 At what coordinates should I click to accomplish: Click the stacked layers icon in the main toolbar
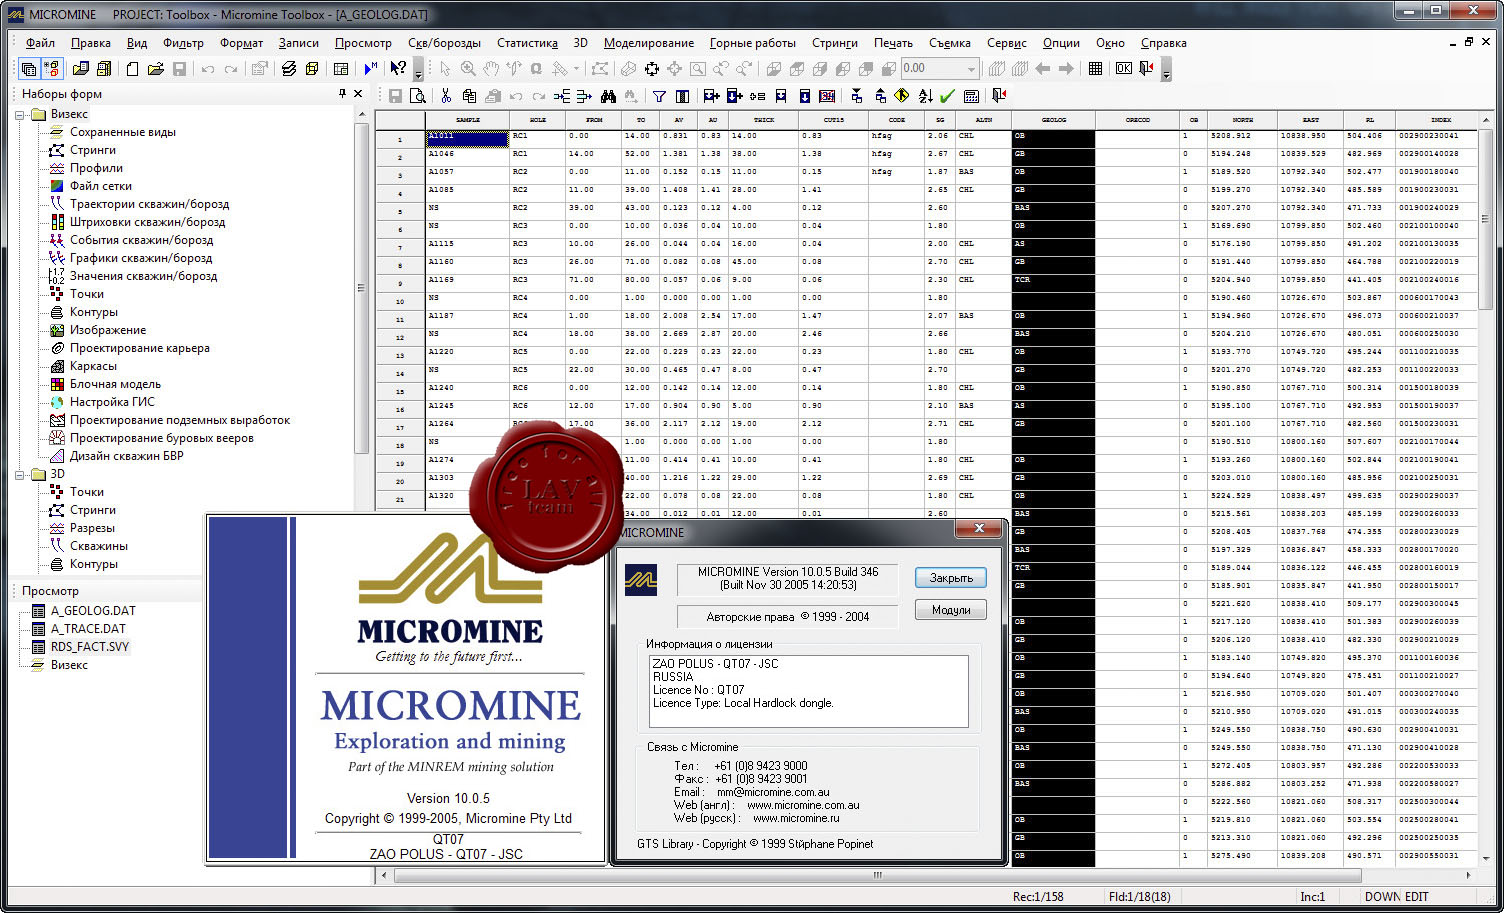[x=289, y=69]
